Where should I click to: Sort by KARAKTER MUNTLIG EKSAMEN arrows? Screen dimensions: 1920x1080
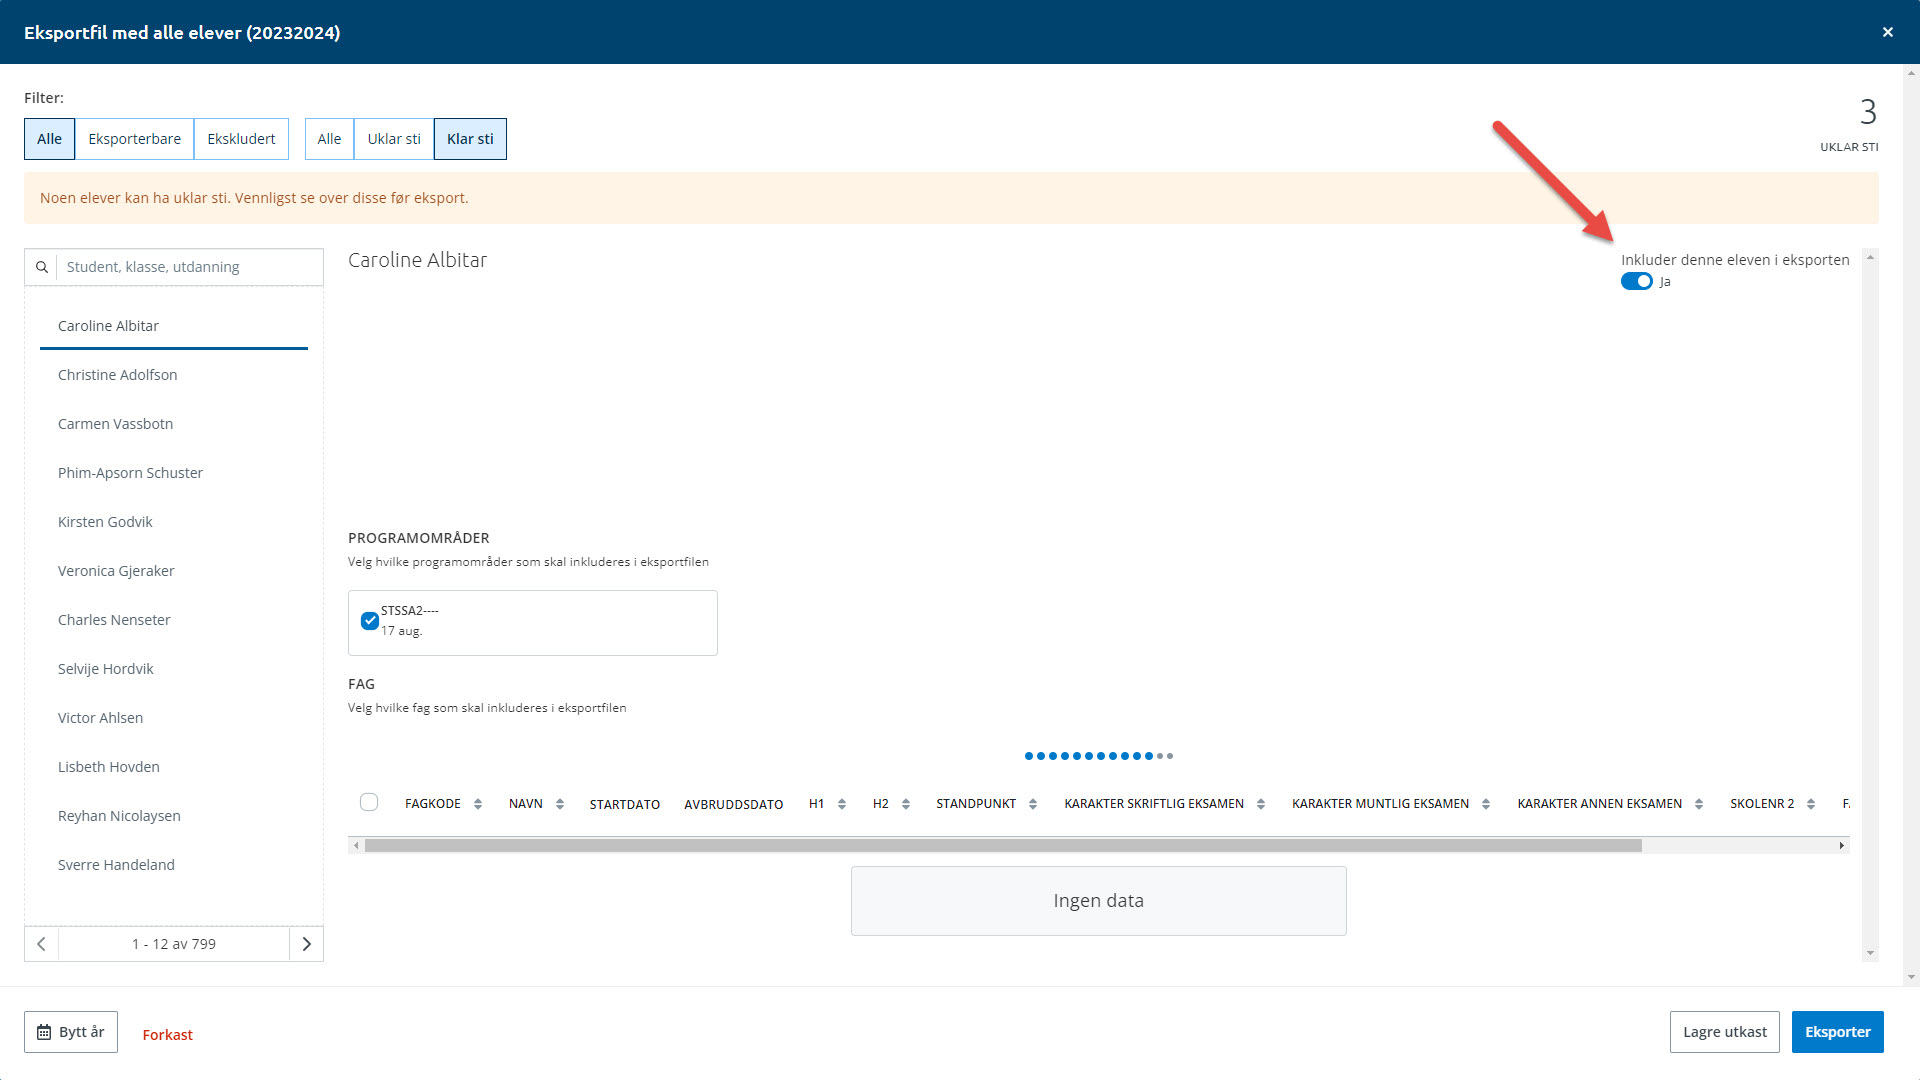pyautogui.click(x=1486, y=804)
